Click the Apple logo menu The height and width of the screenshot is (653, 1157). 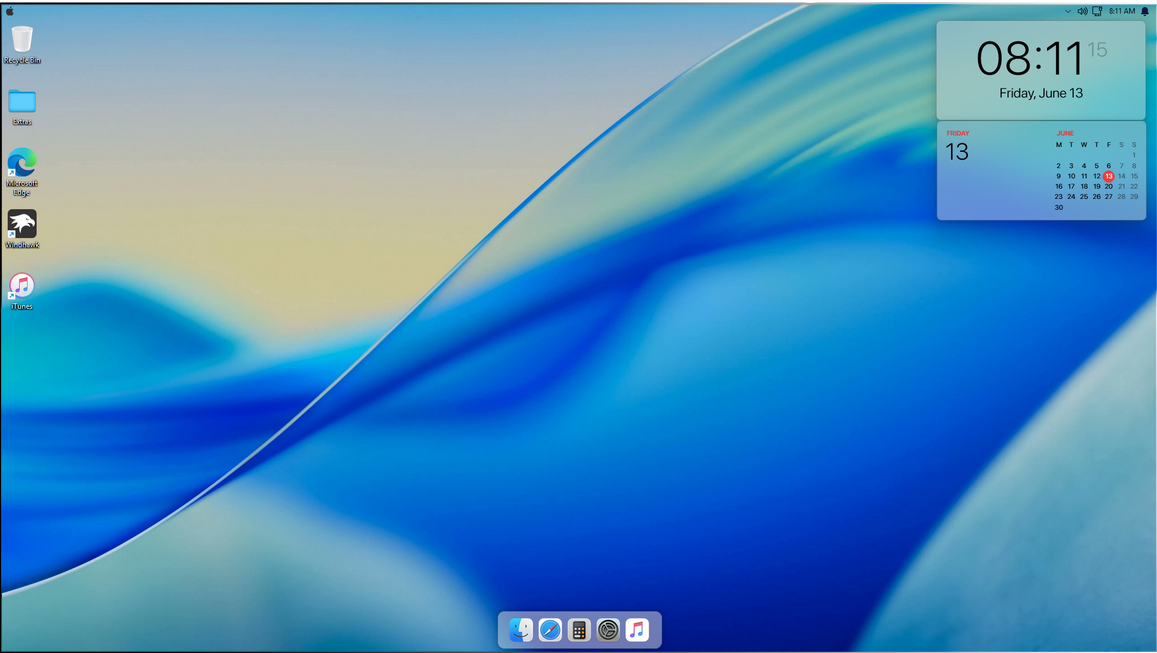(x=10, y=11)
